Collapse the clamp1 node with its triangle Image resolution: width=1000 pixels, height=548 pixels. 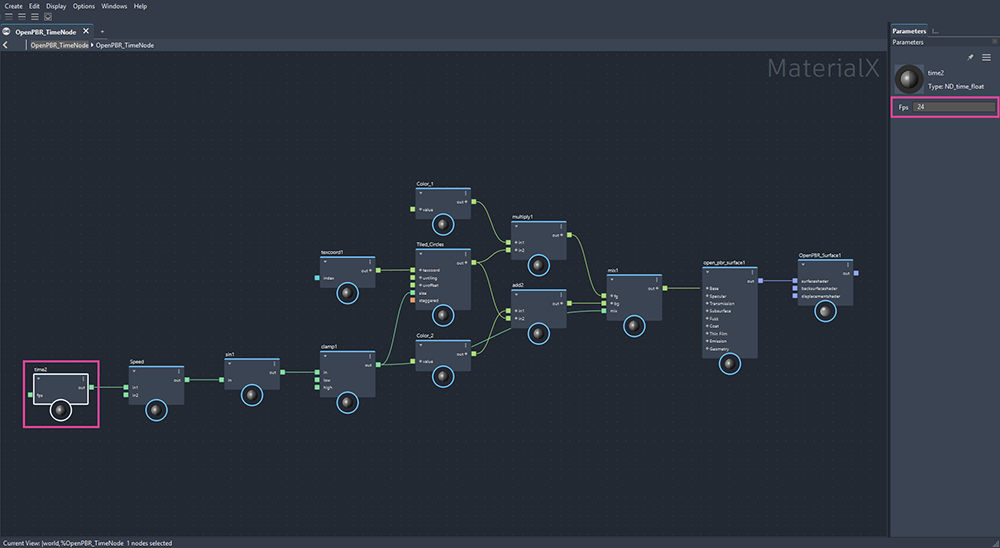325,356
